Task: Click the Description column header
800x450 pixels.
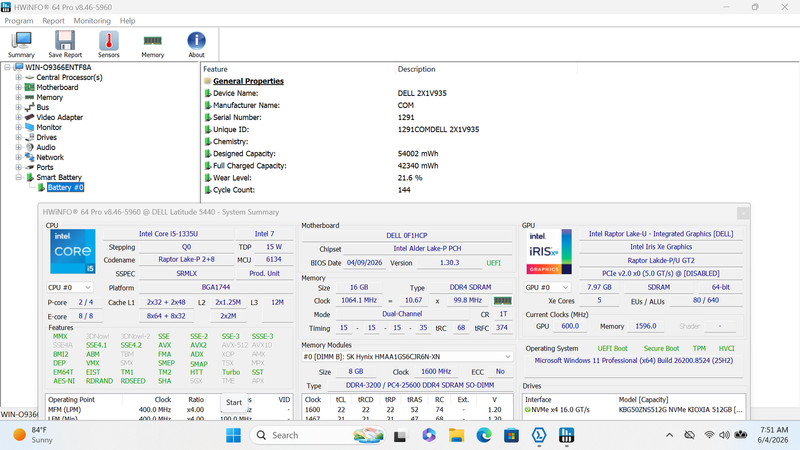Action: coord(416,69)
